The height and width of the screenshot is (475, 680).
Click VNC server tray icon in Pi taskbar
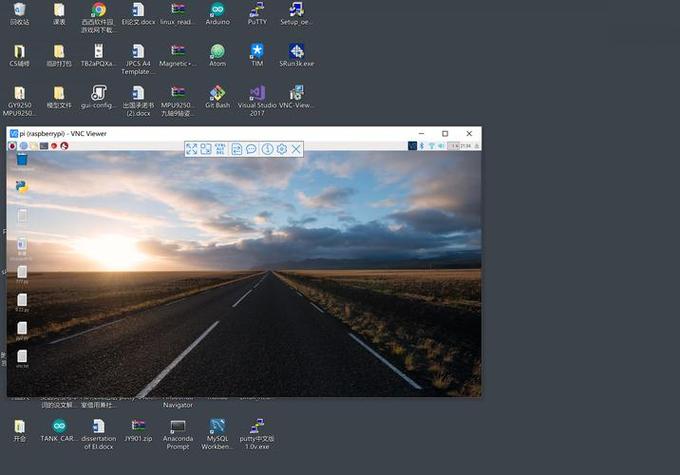tap(412, 146)
